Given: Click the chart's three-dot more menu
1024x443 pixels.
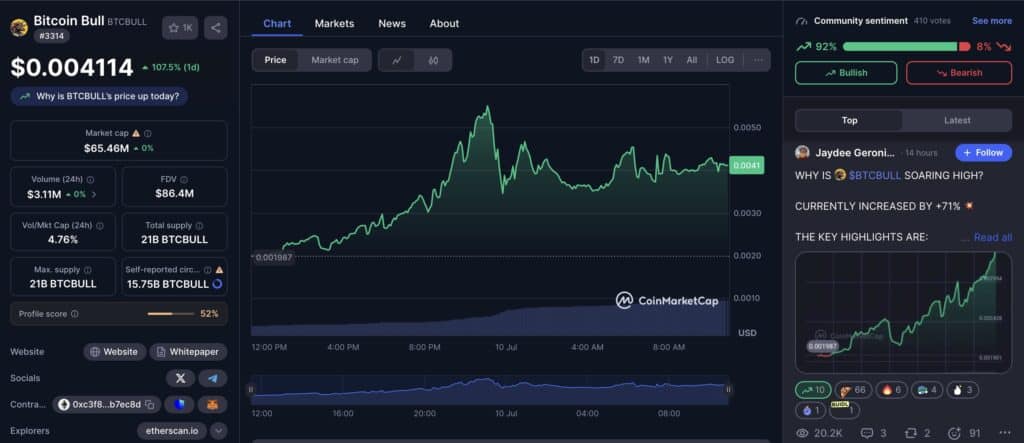Looking at the screenshot, I should 758,60.
